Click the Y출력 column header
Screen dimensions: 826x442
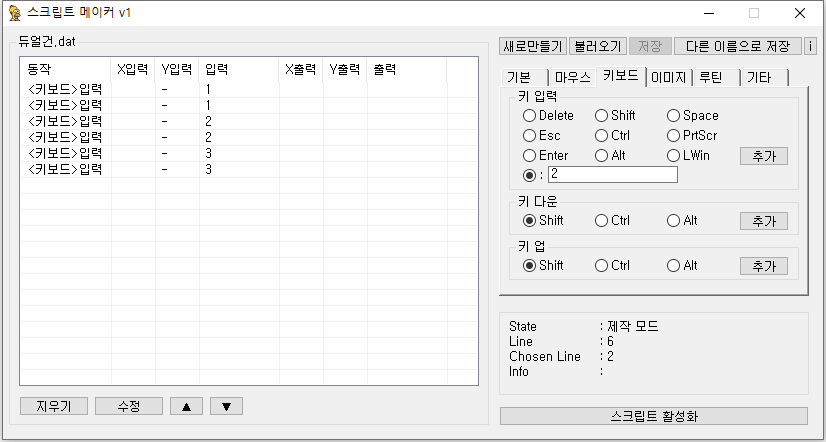345,70
